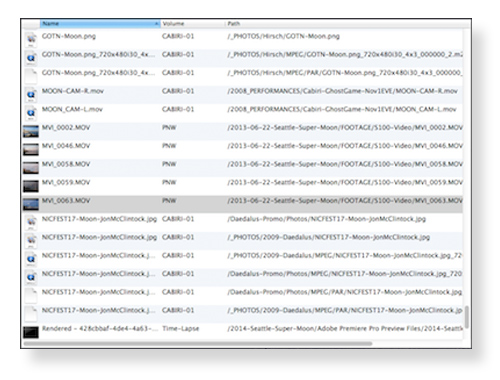Select the MVI_0046.MOV video thumbnail
The image size is (500, 380).
(31, 149)
